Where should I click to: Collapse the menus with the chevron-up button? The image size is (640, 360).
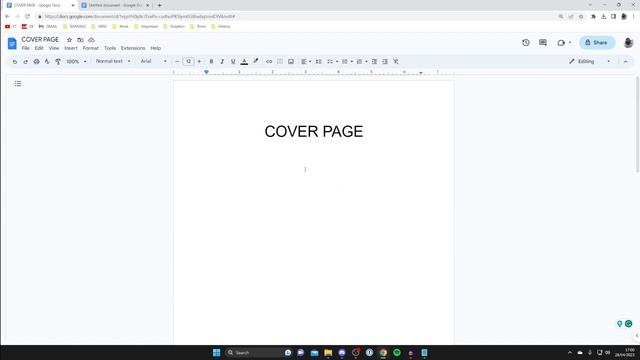(625, 62)
